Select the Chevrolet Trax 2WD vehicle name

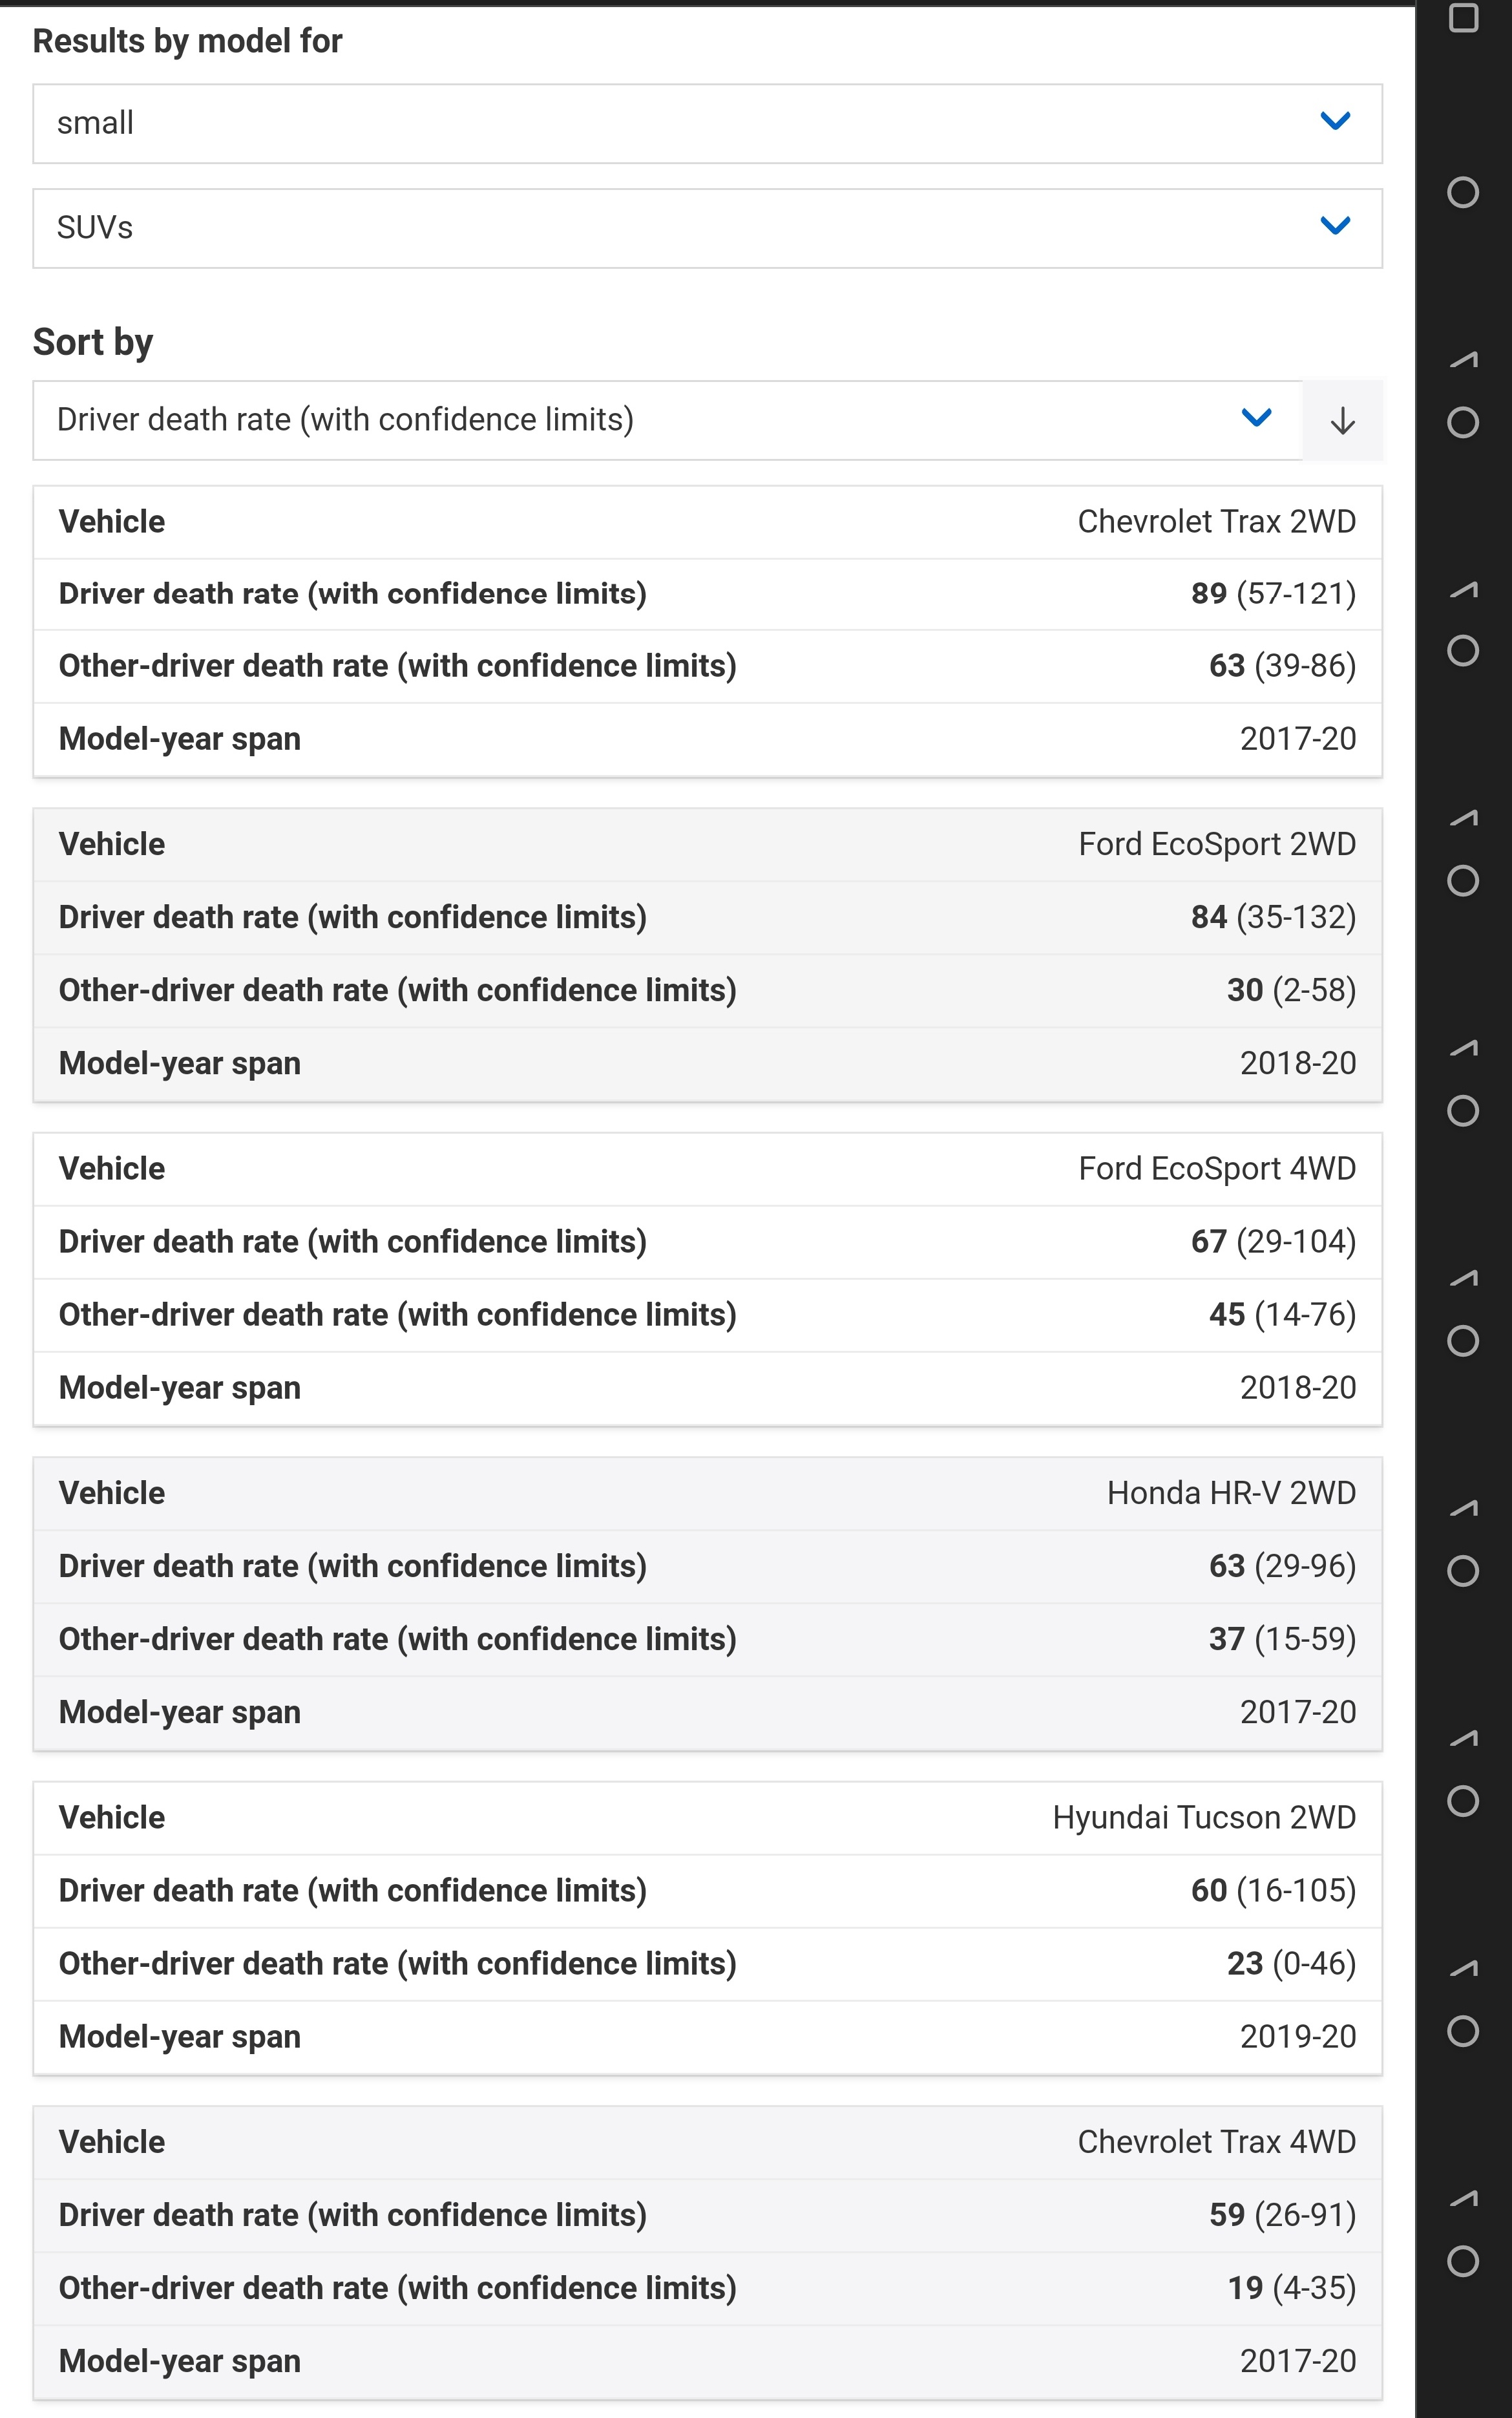click(x=1216, y=522)
